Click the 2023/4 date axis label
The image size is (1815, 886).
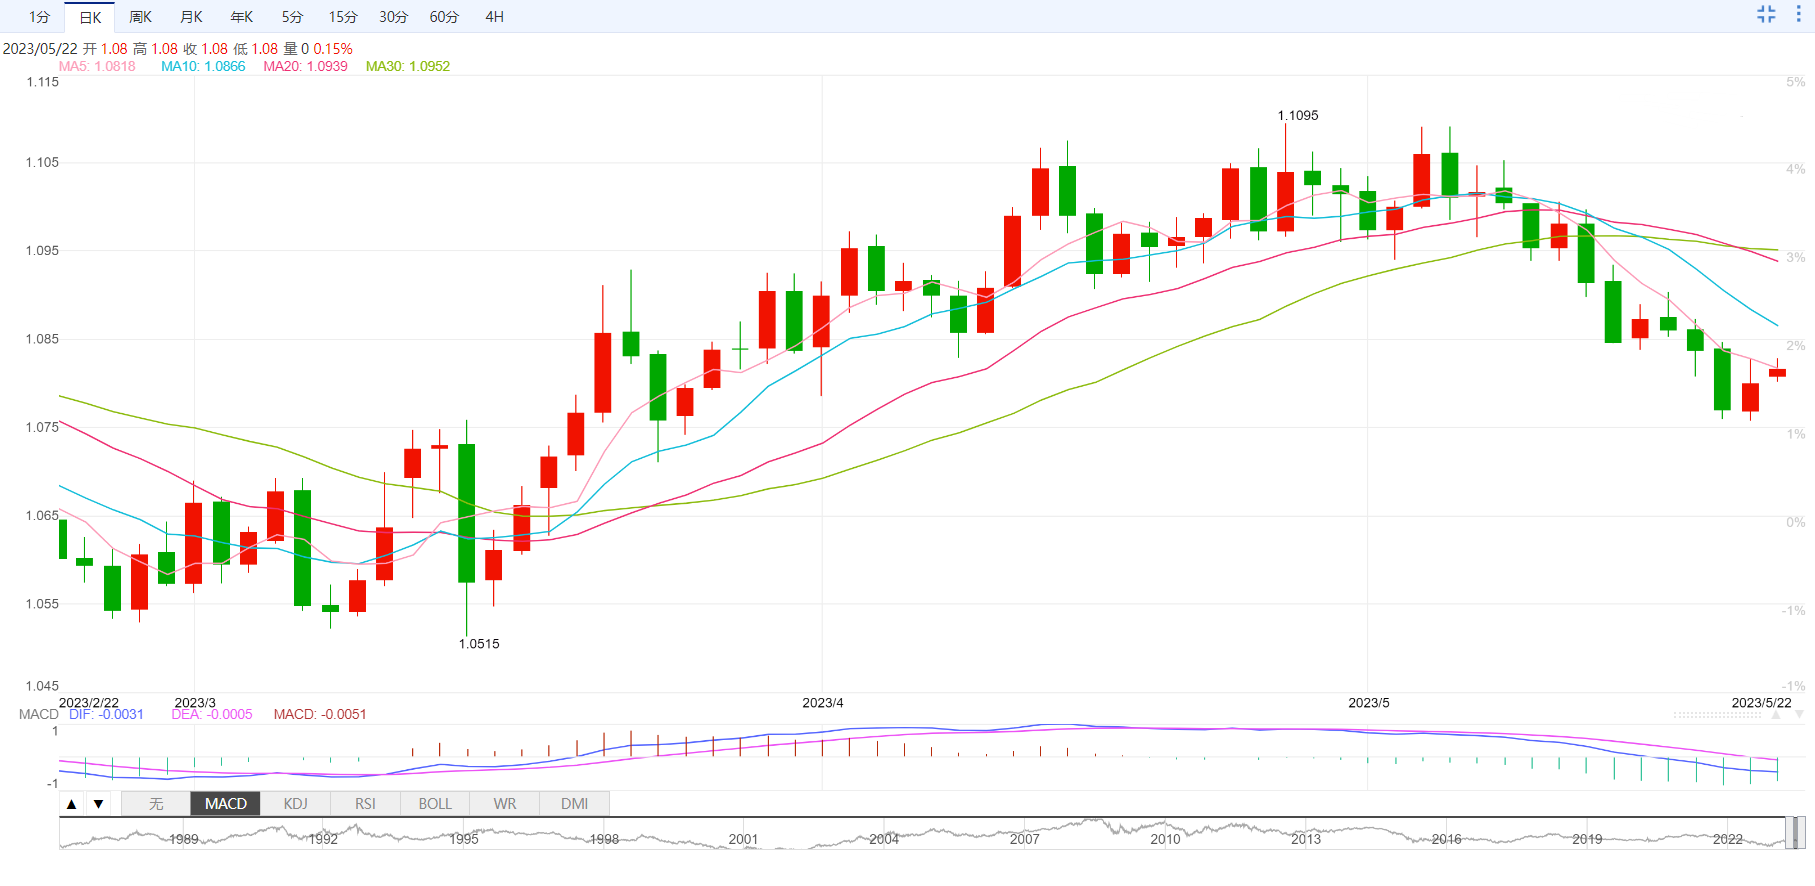[823, 703]
